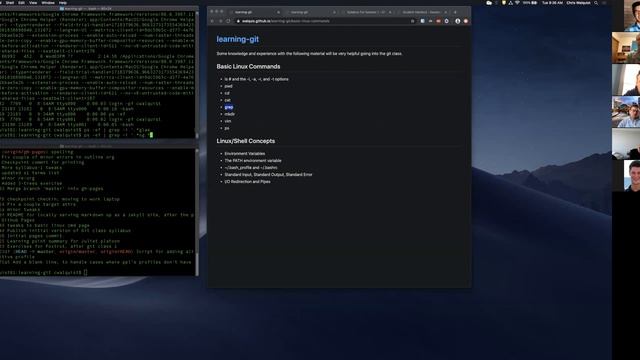Click the 'ls' list item with options
Screen dimensions: 640x360
(256, 79)
